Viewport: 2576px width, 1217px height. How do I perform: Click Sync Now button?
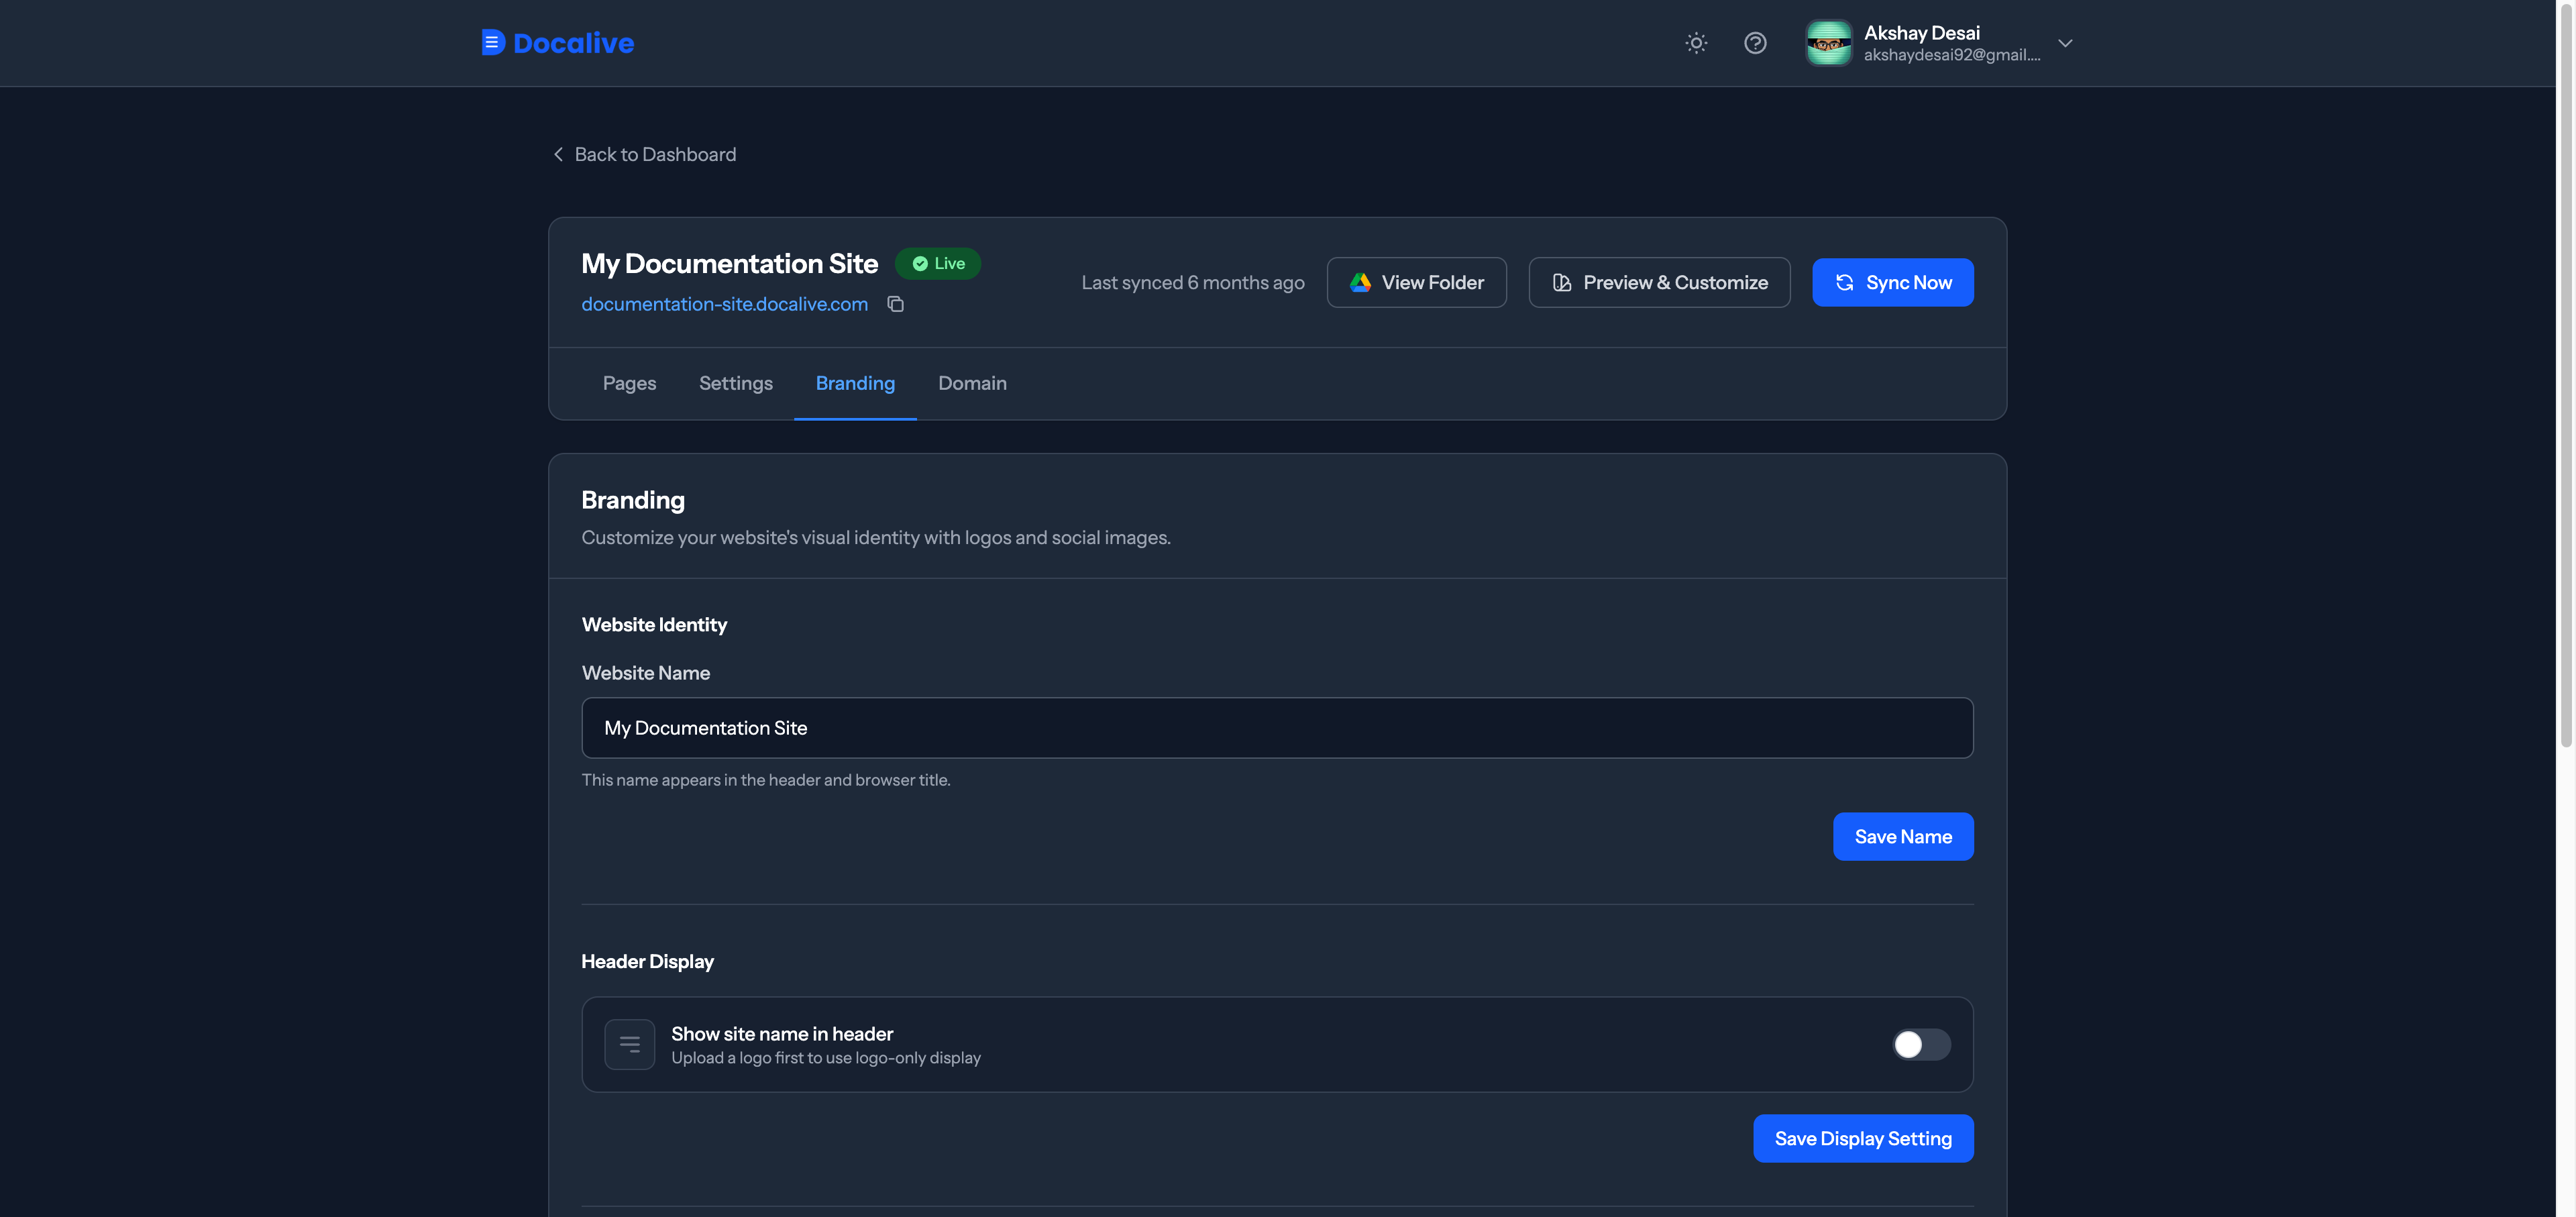[x=1892, y=283]
